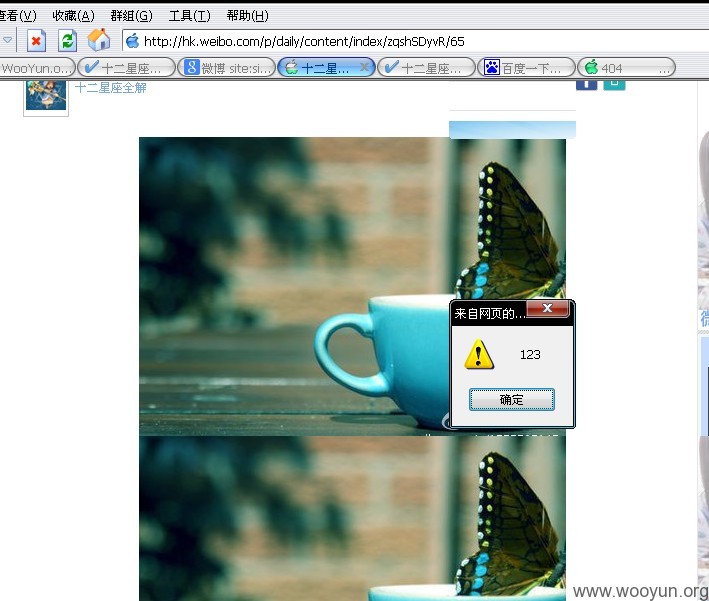Click the 十二星座全解 profile avatar
Screen dimensions: 709x601
(x=46, y=96)
